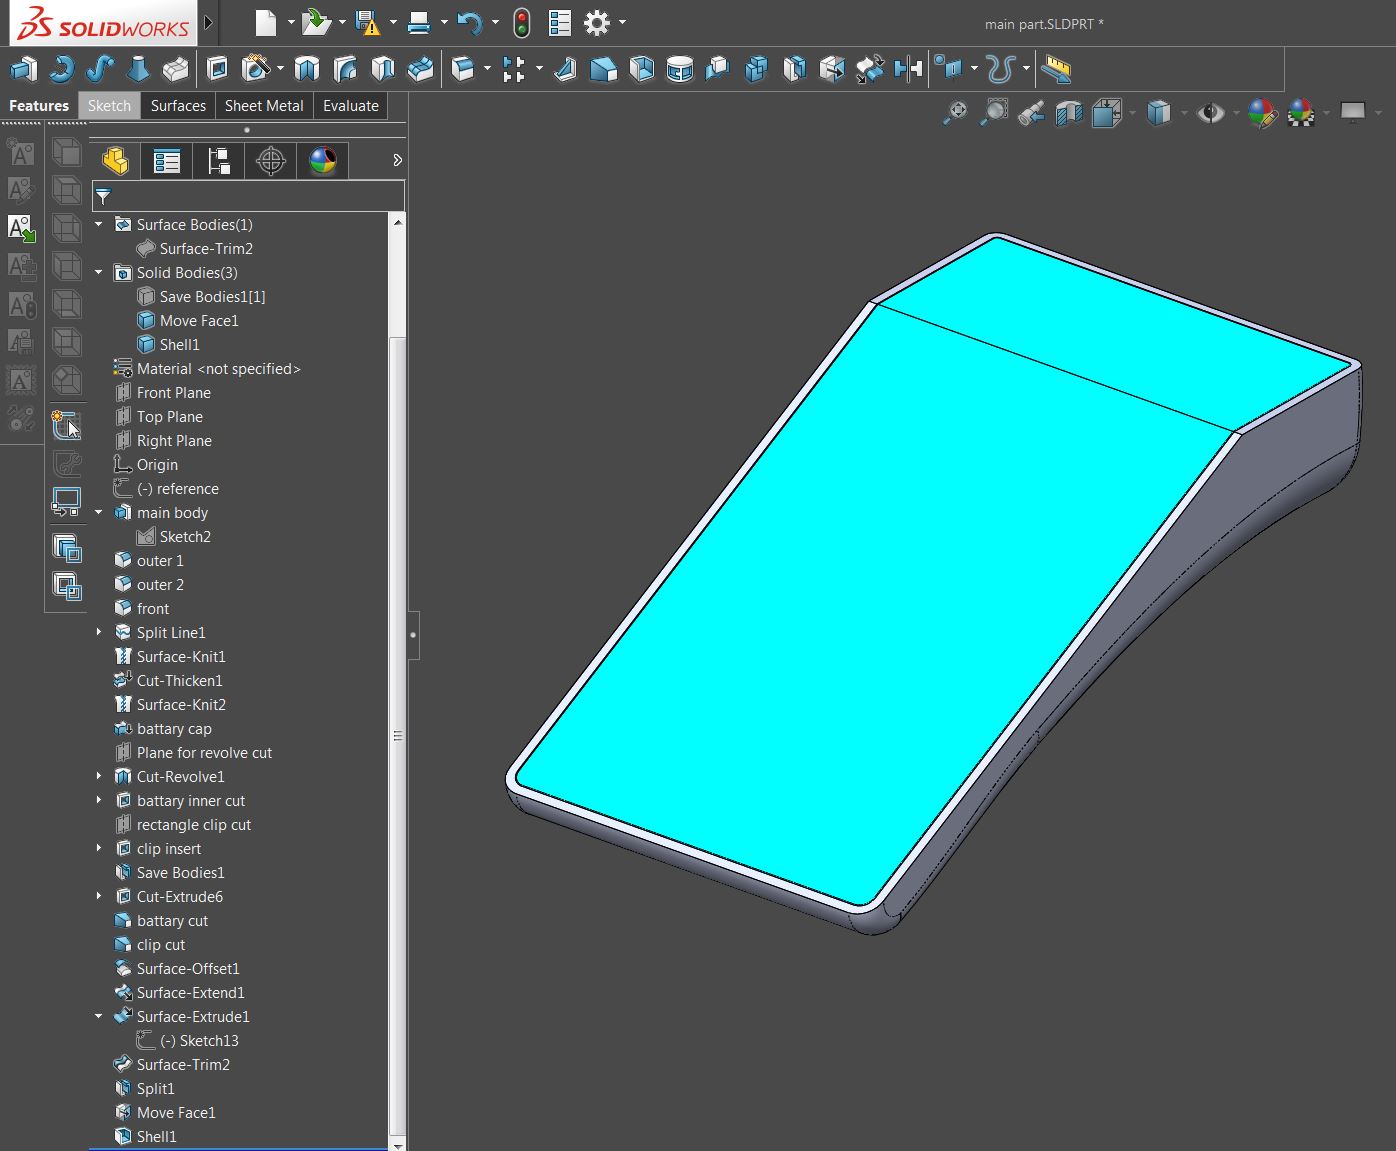This screenshot has width=1396, height=1151.
Task: Click the Edit Appearance icon
Action: pyautogui.click(x=1262, y=113)
